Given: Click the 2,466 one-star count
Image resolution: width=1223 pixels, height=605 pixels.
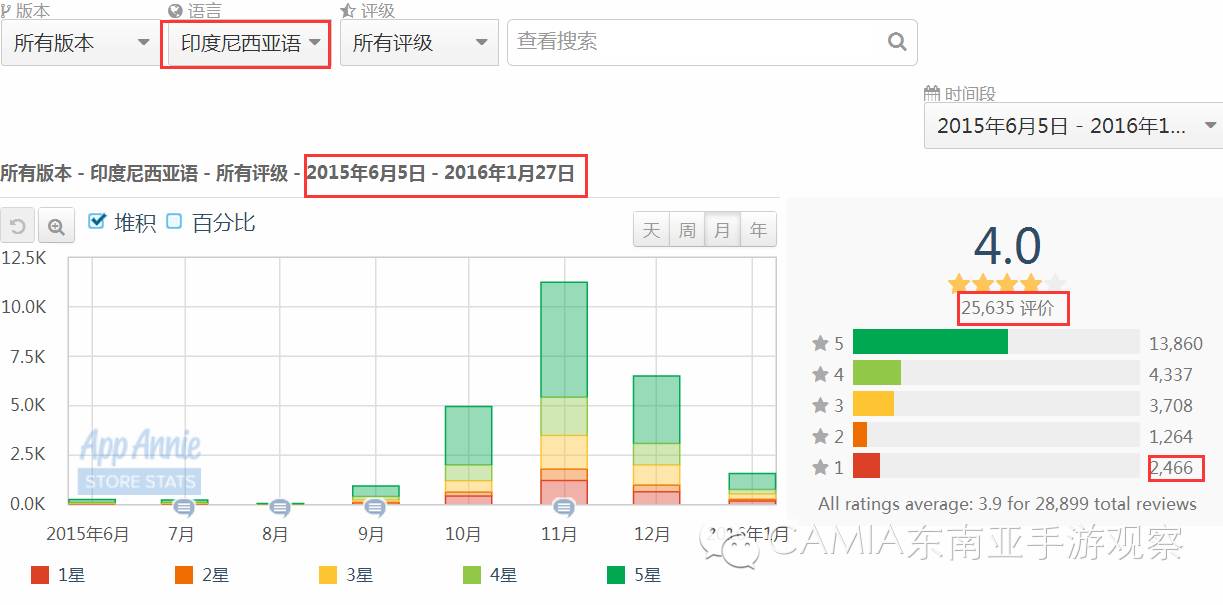Looking at the screenshot, I should click(1171, 467).
